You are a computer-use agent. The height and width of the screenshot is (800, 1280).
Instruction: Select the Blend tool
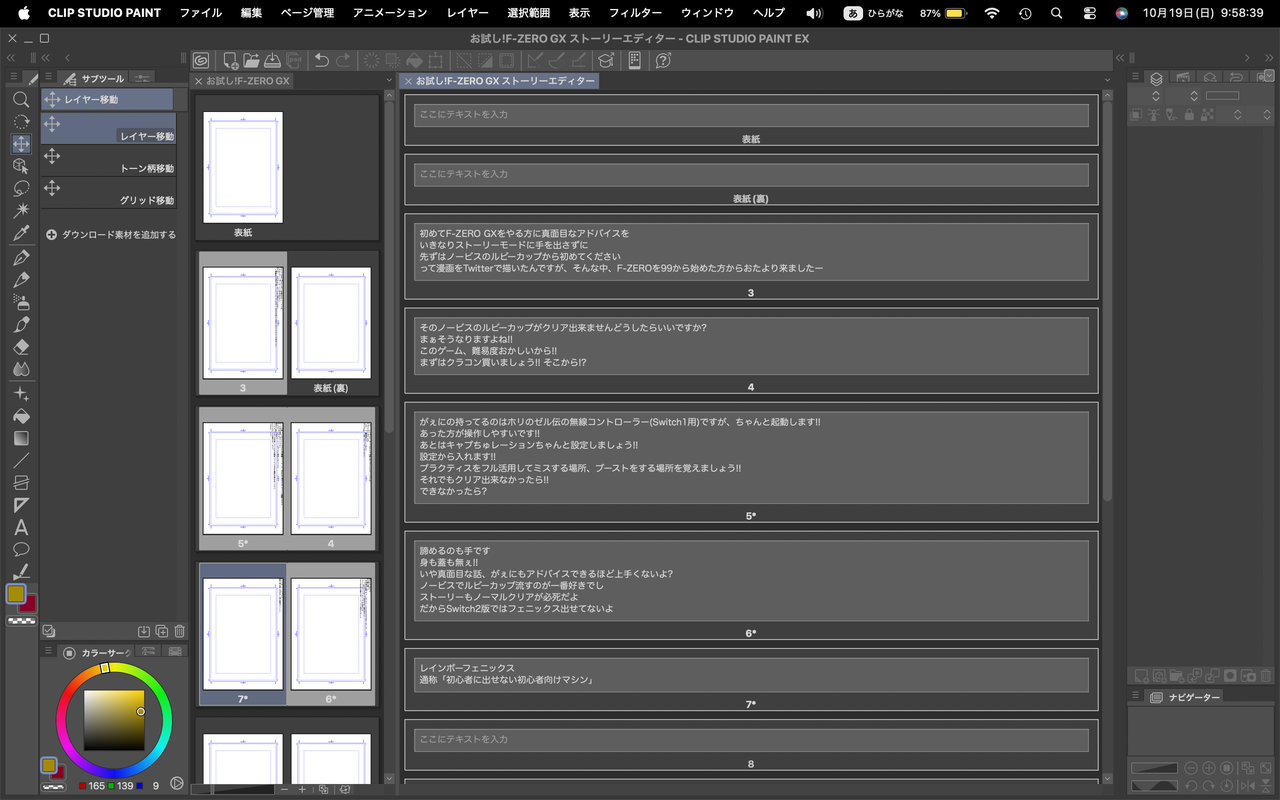point(21,368)
